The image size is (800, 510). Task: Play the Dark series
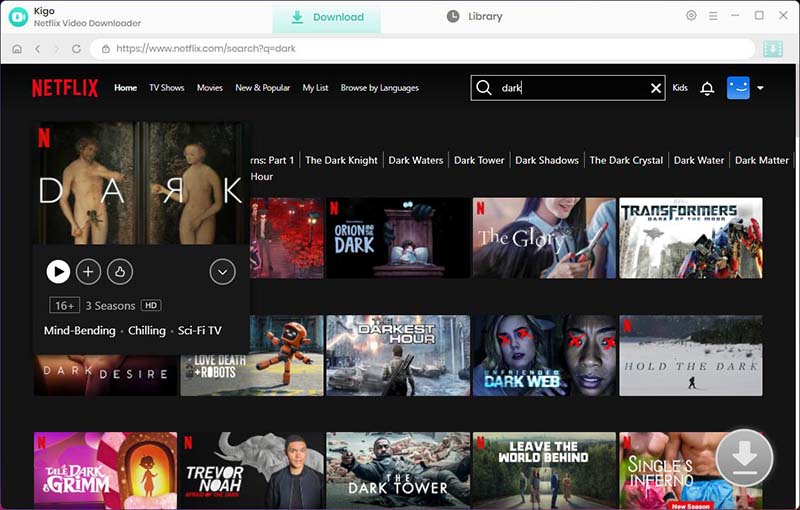click(x=58, y=272)
